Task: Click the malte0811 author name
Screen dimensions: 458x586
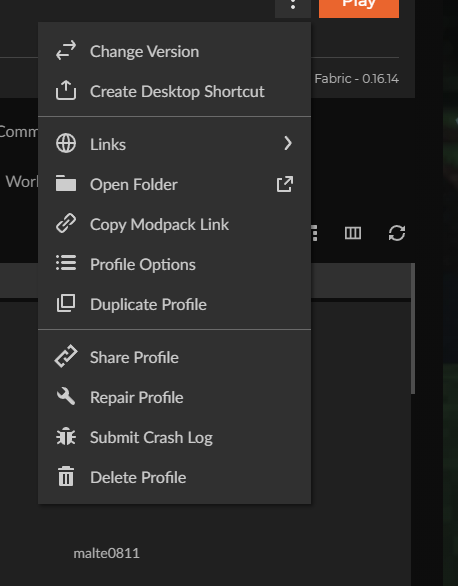Action: pyautogui.click(x=106, y=553)
